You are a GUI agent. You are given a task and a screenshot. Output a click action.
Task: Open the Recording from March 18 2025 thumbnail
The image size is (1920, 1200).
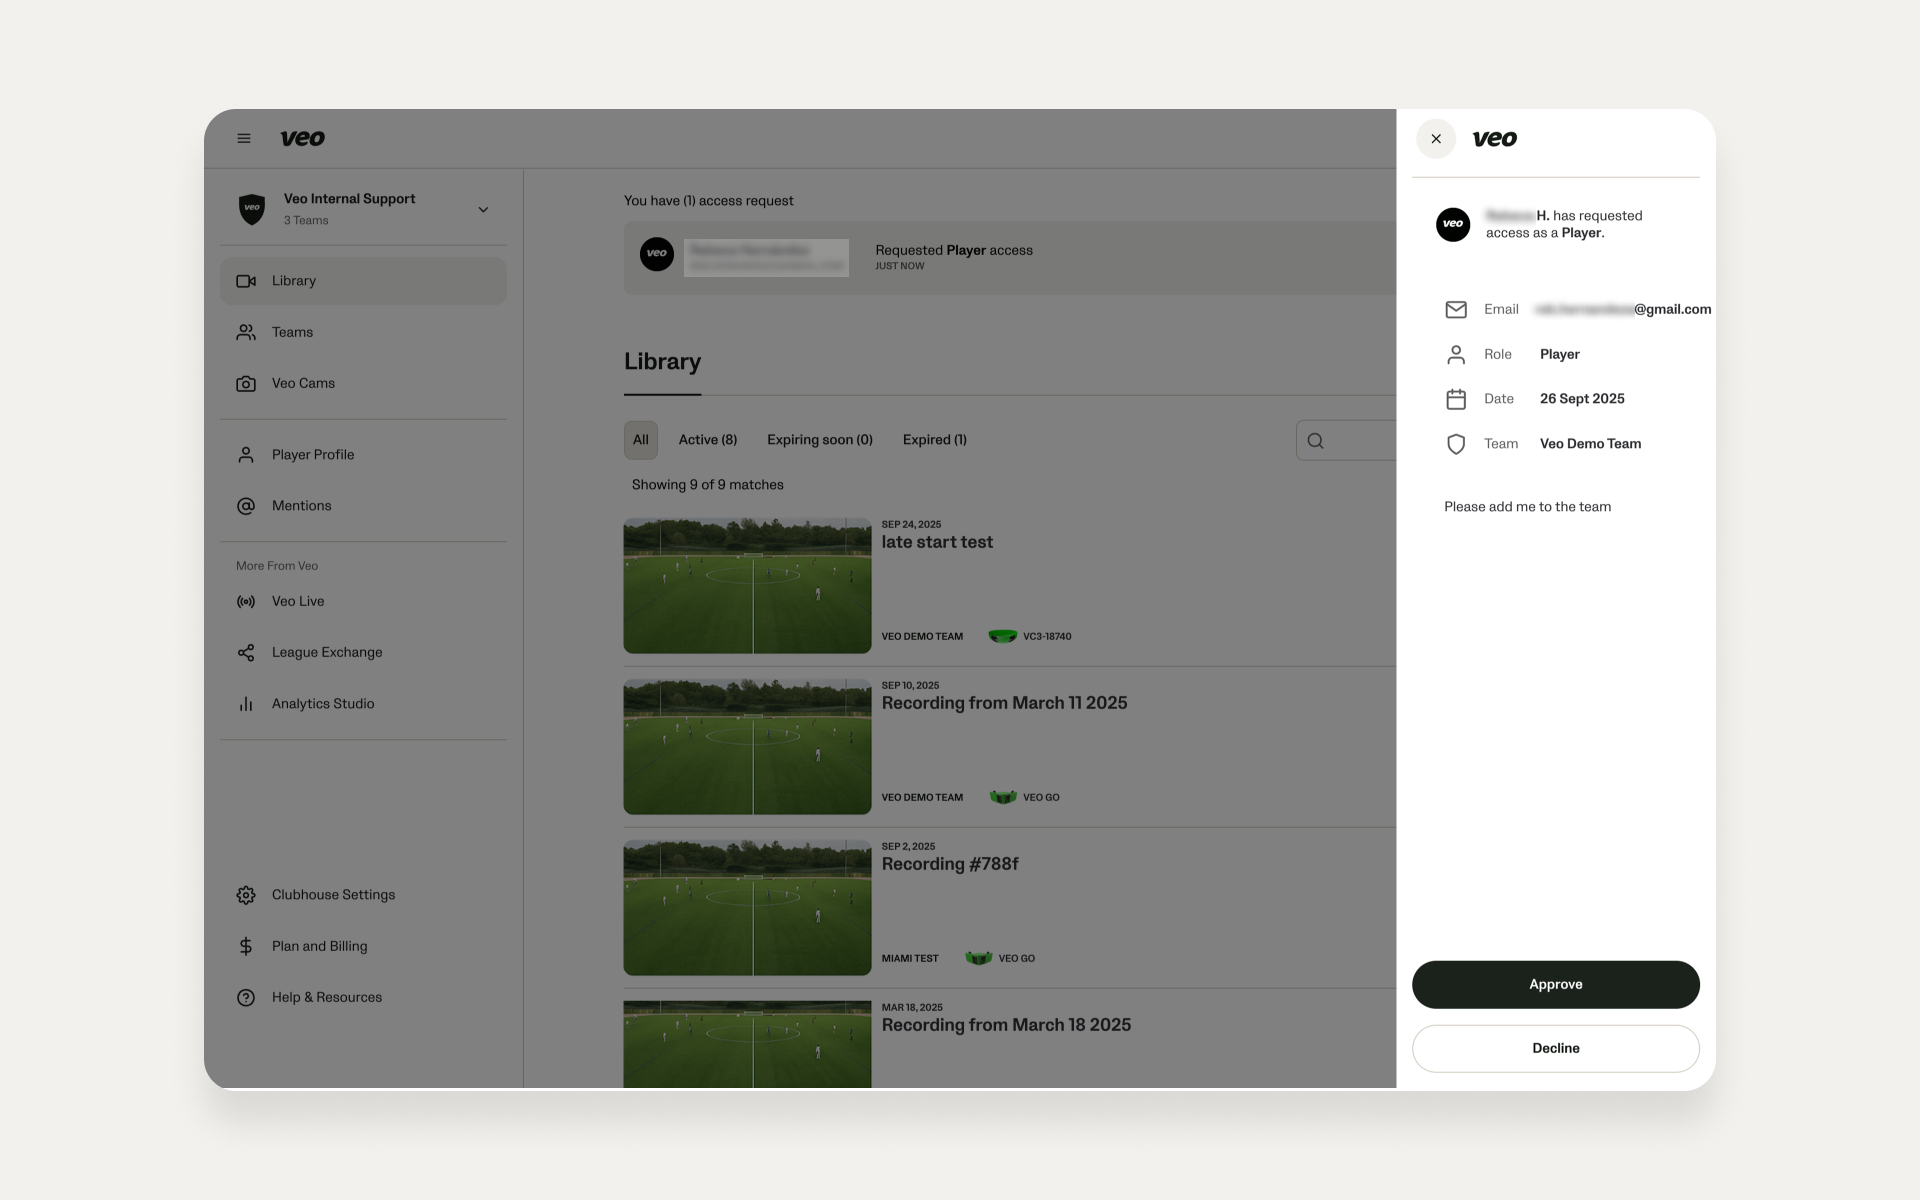click(748, 1044)
